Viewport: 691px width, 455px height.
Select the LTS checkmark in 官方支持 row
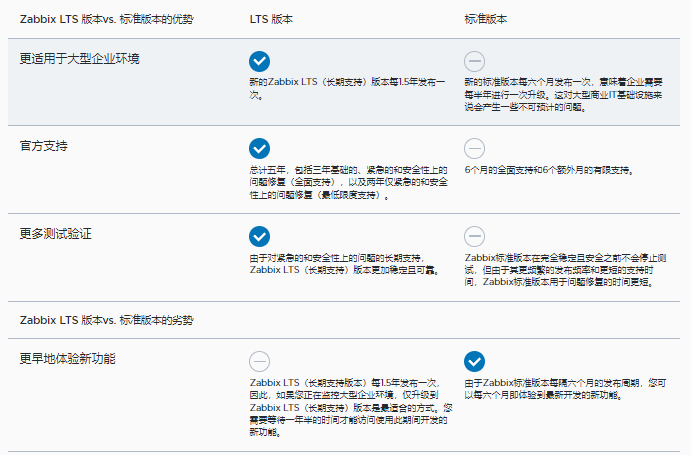260,148
